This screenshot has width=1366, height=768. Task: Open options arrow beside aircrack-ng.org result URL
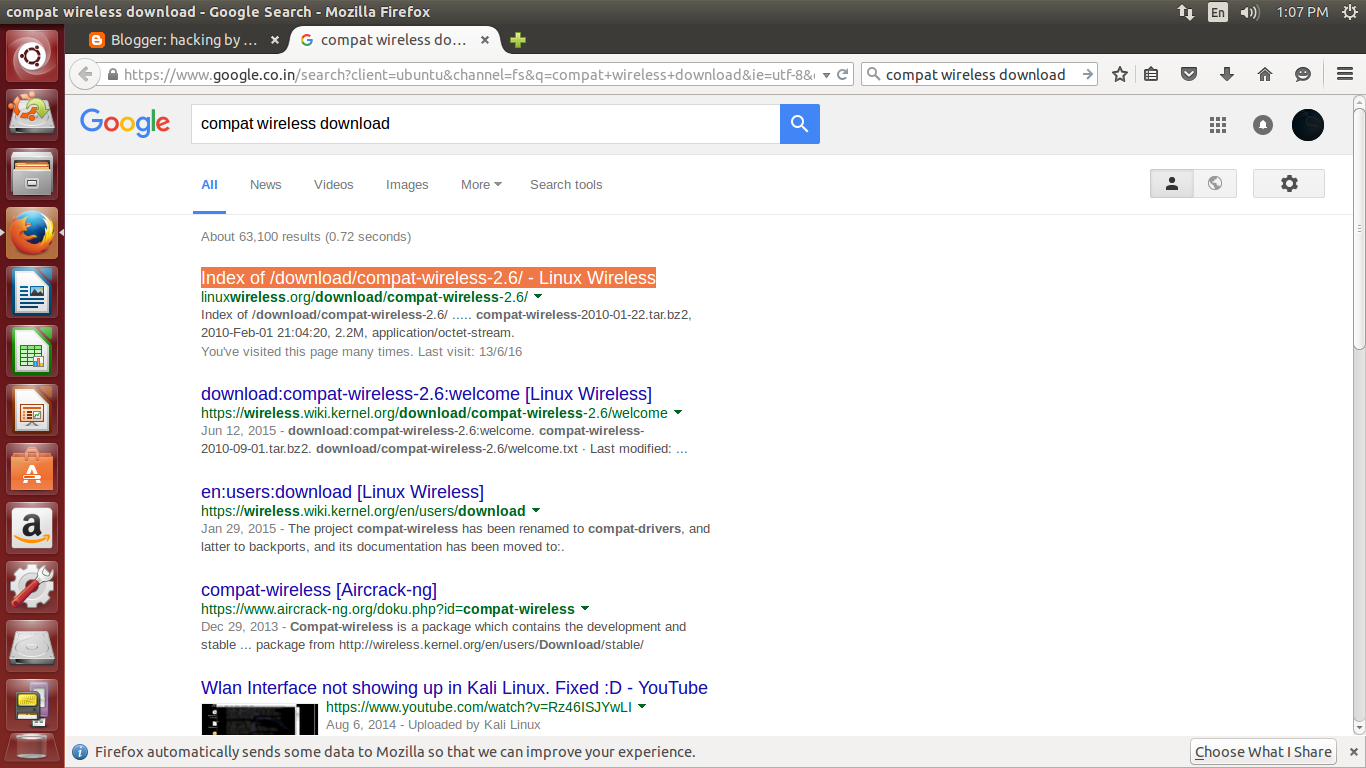585,609
